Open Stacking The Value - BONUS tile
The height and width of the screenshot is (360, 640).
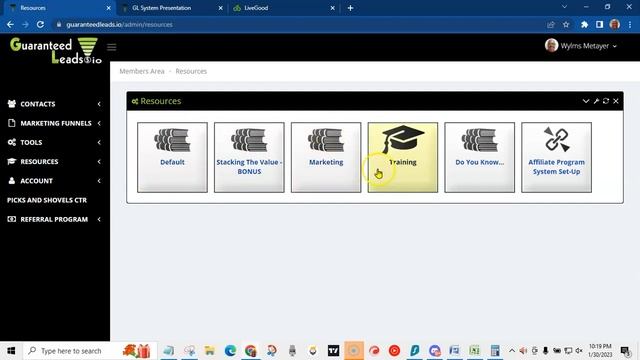(249, 157)
